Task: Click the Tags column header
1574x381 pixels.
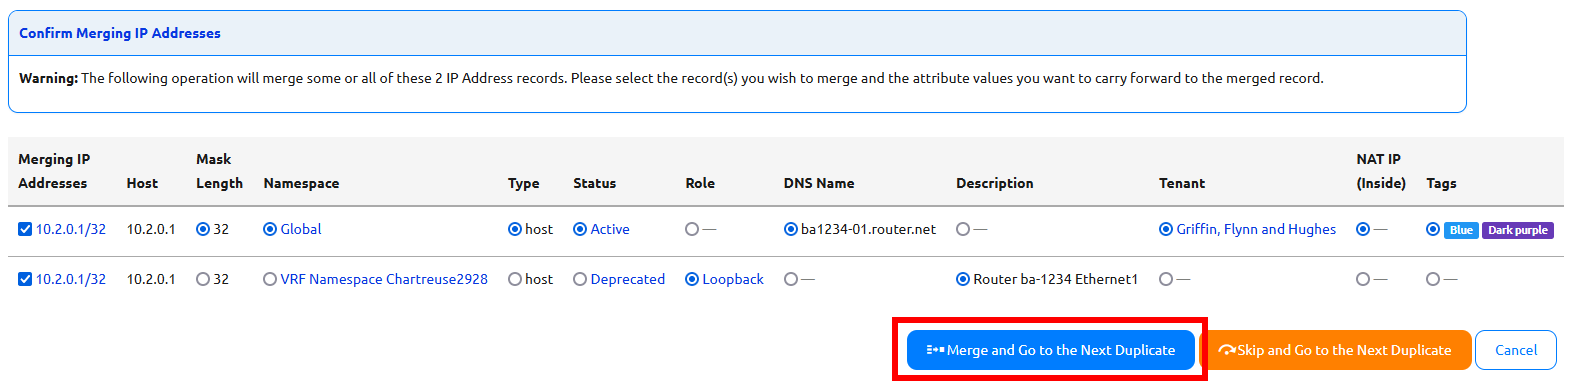Action: pos(1441,183)
